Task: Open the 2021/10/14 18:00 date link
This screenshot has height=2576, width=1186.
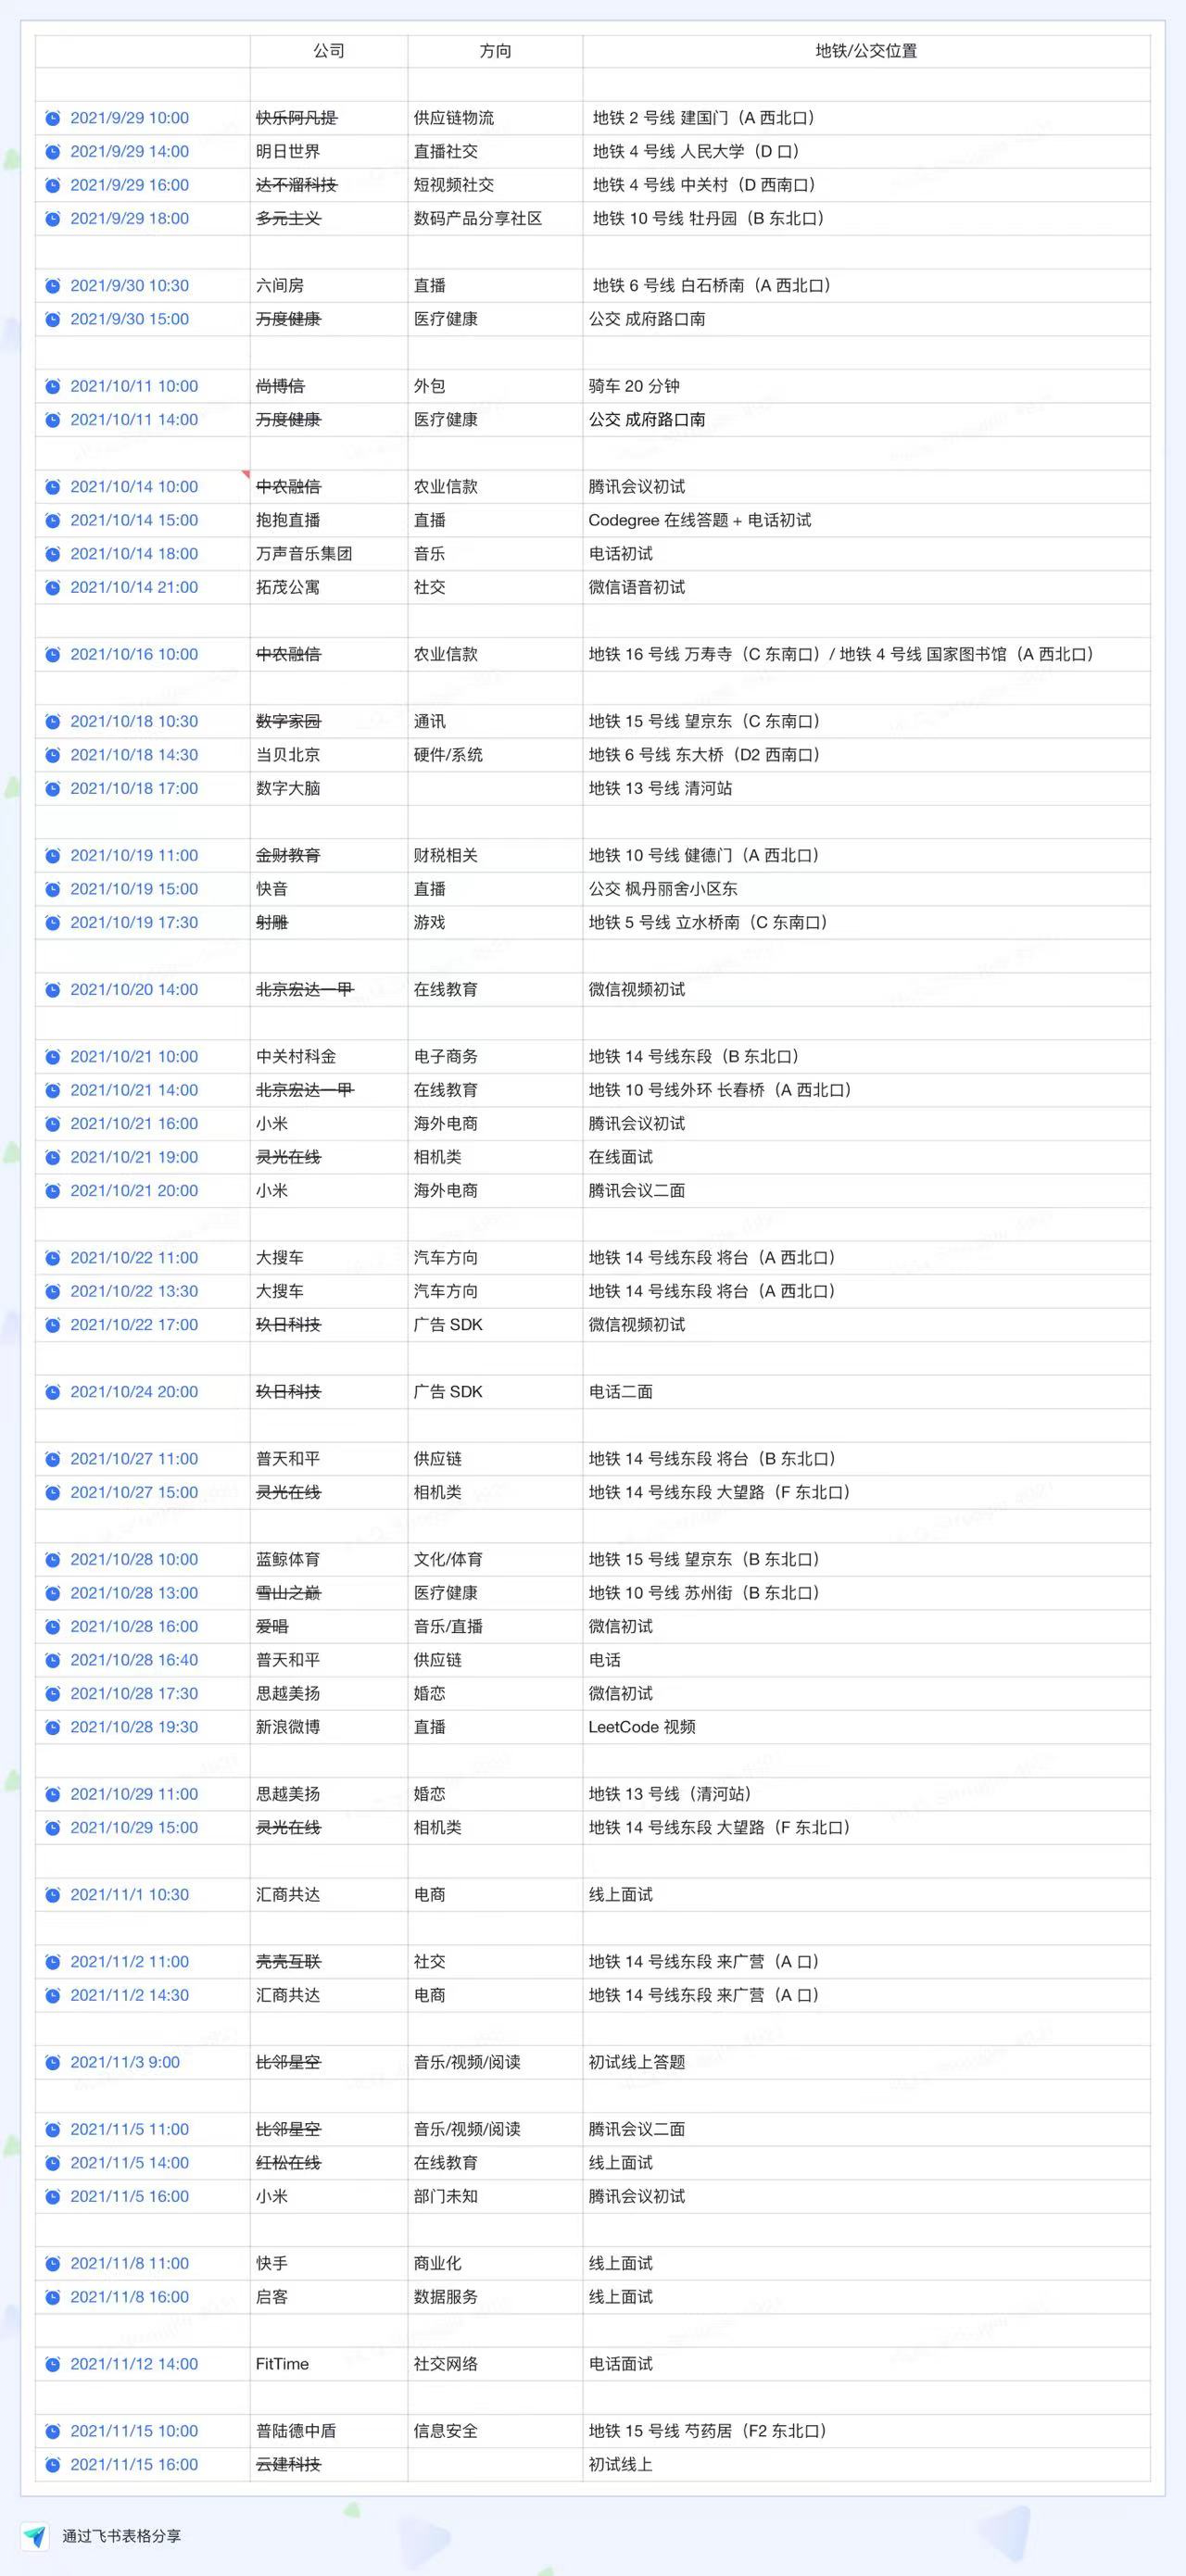Action: (134, 554)
